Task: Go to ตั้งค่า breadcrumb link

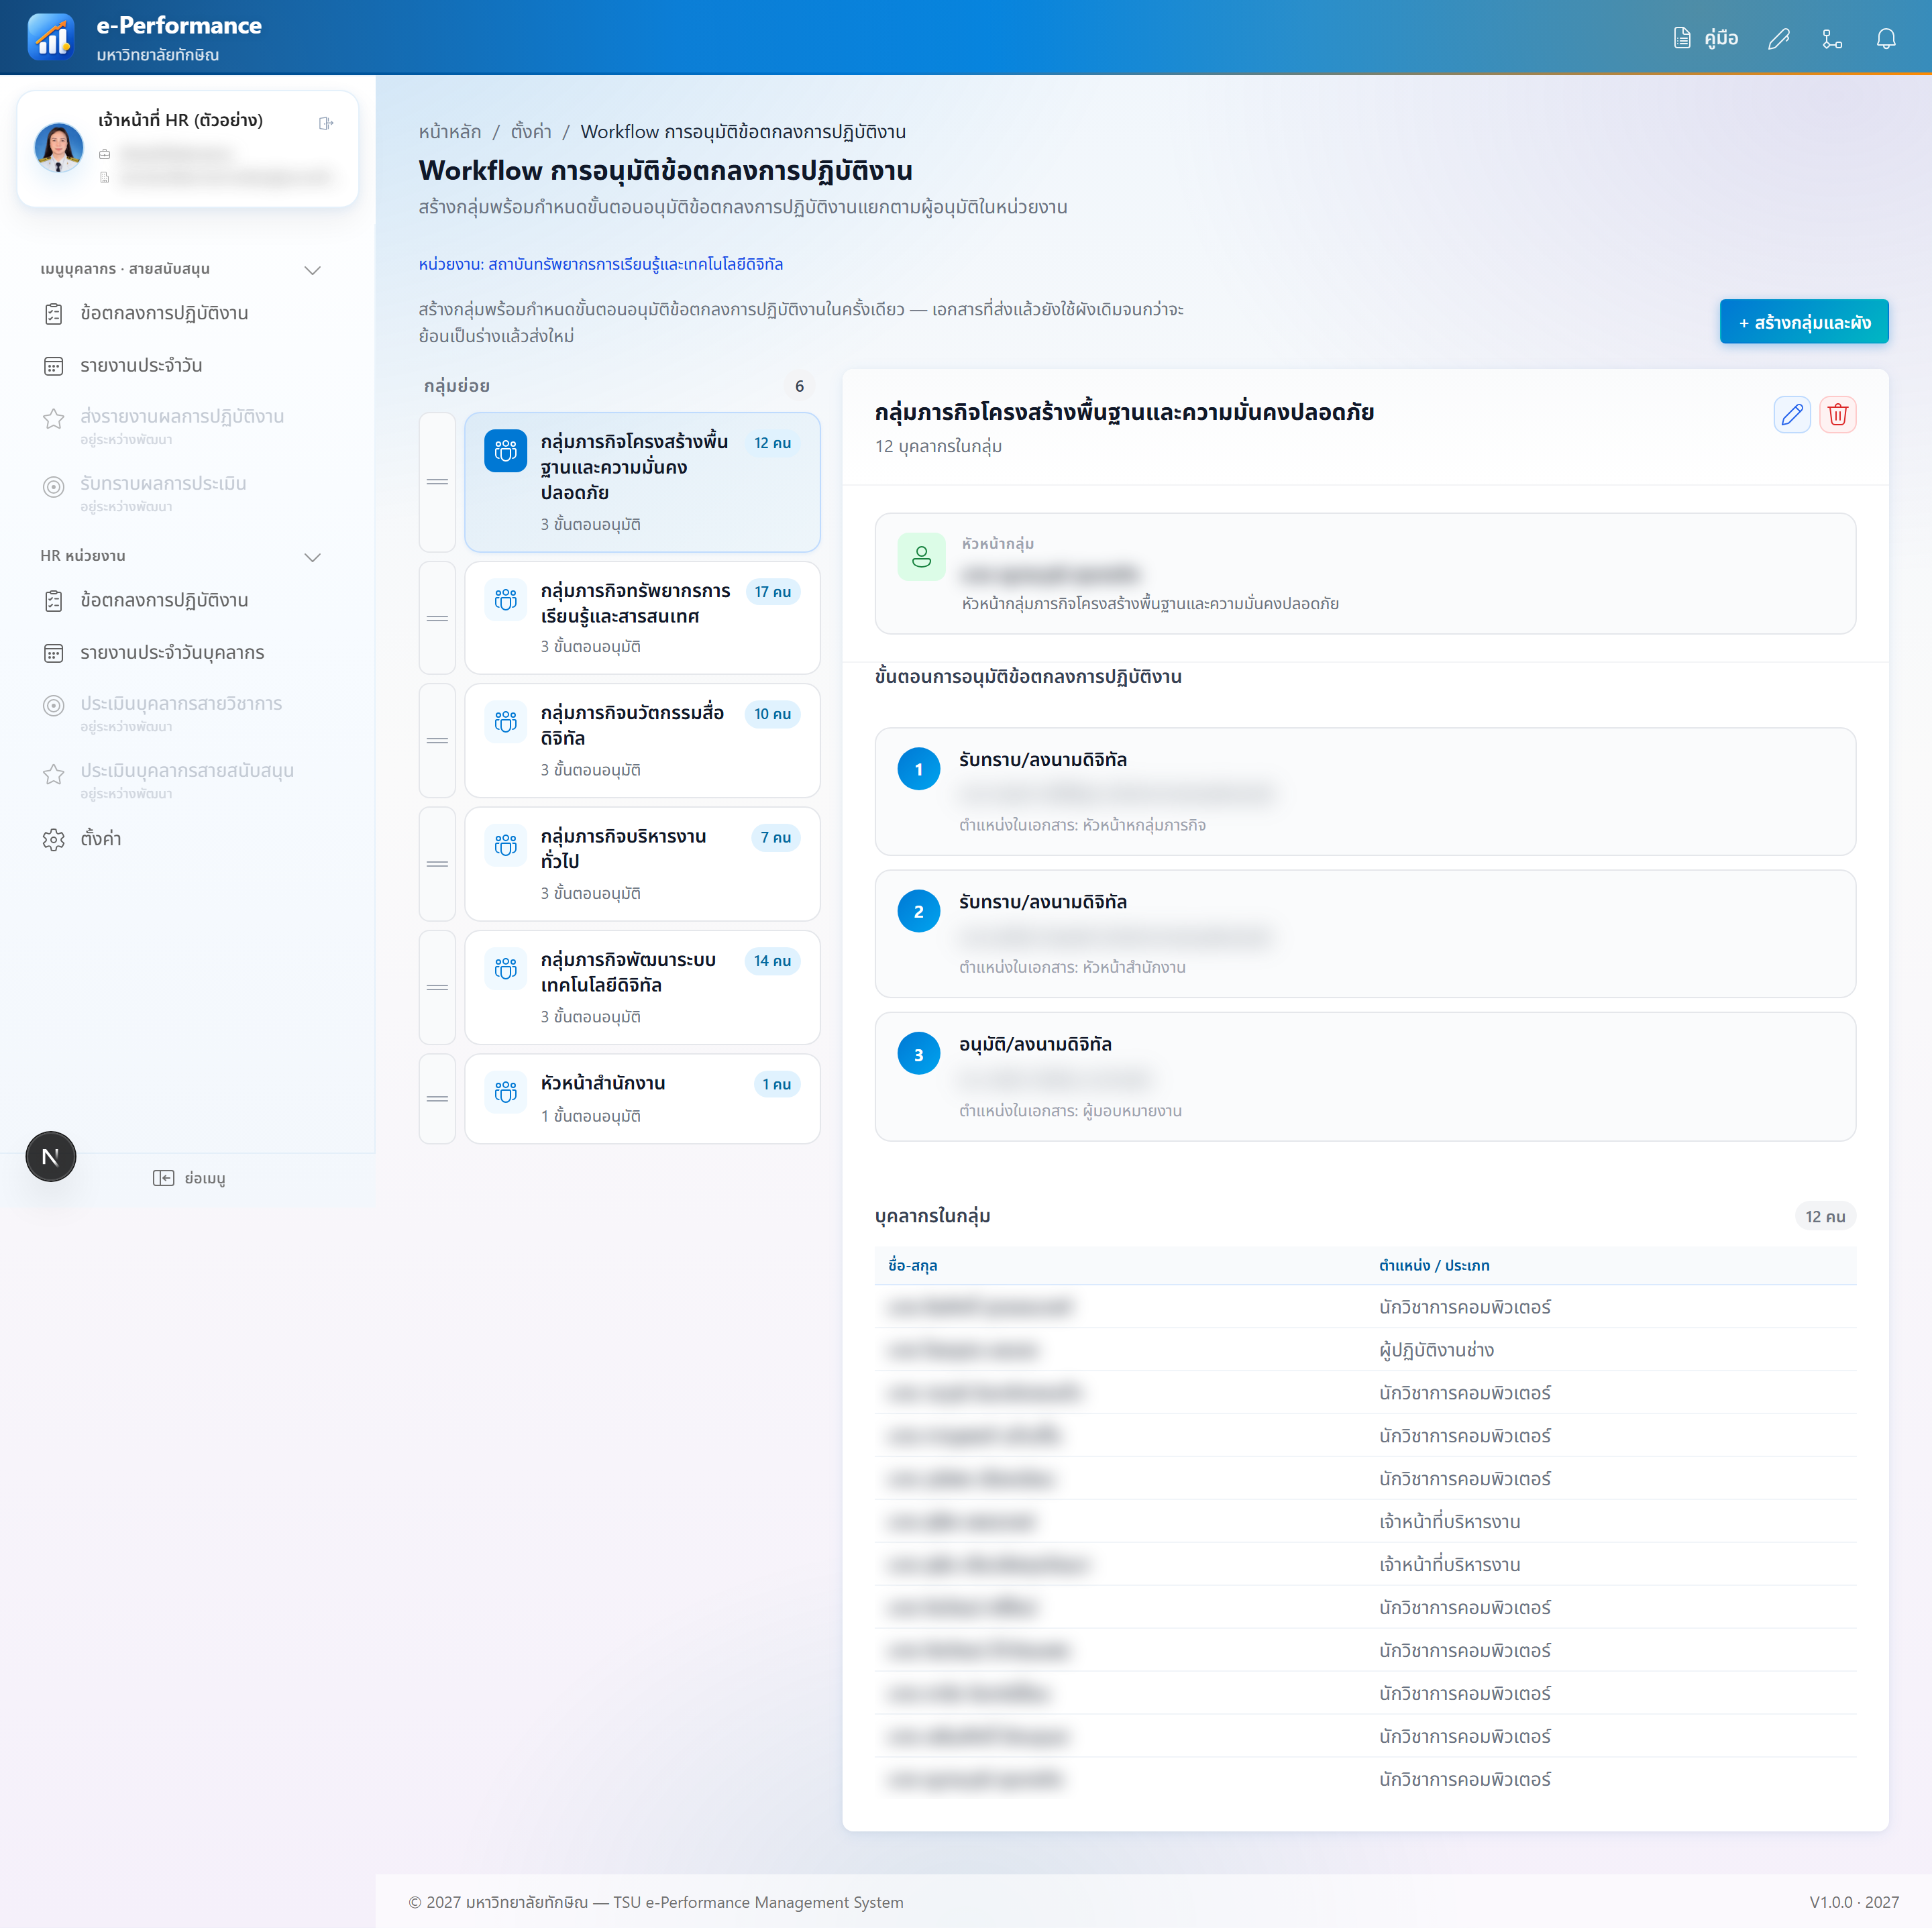Action: [531, 131]
